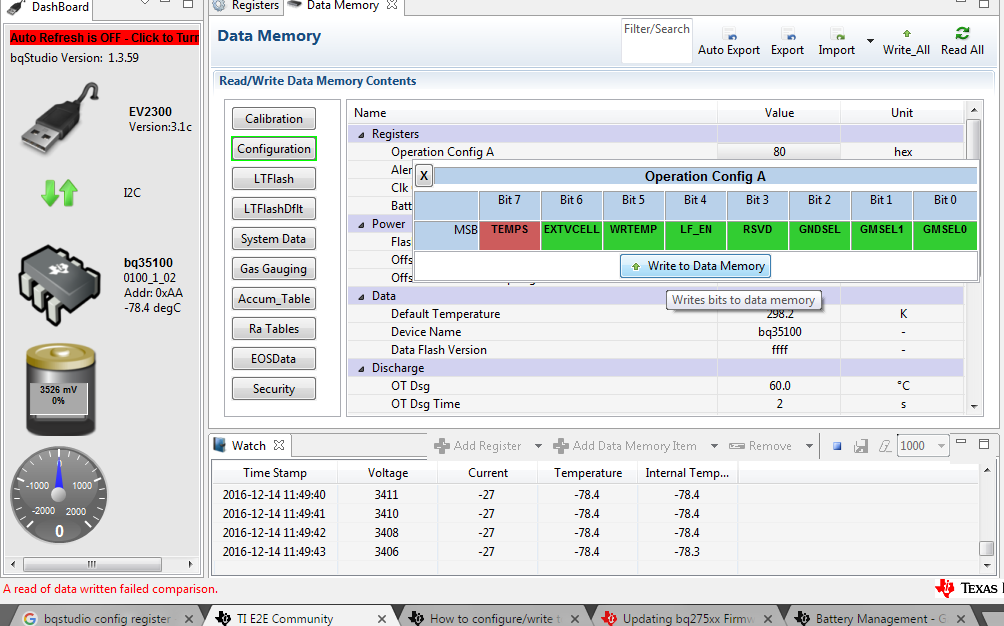This screenshot has height=626, width=1004.
Task: Click the green I2C communication arrows icon
Action: point(59,193)
